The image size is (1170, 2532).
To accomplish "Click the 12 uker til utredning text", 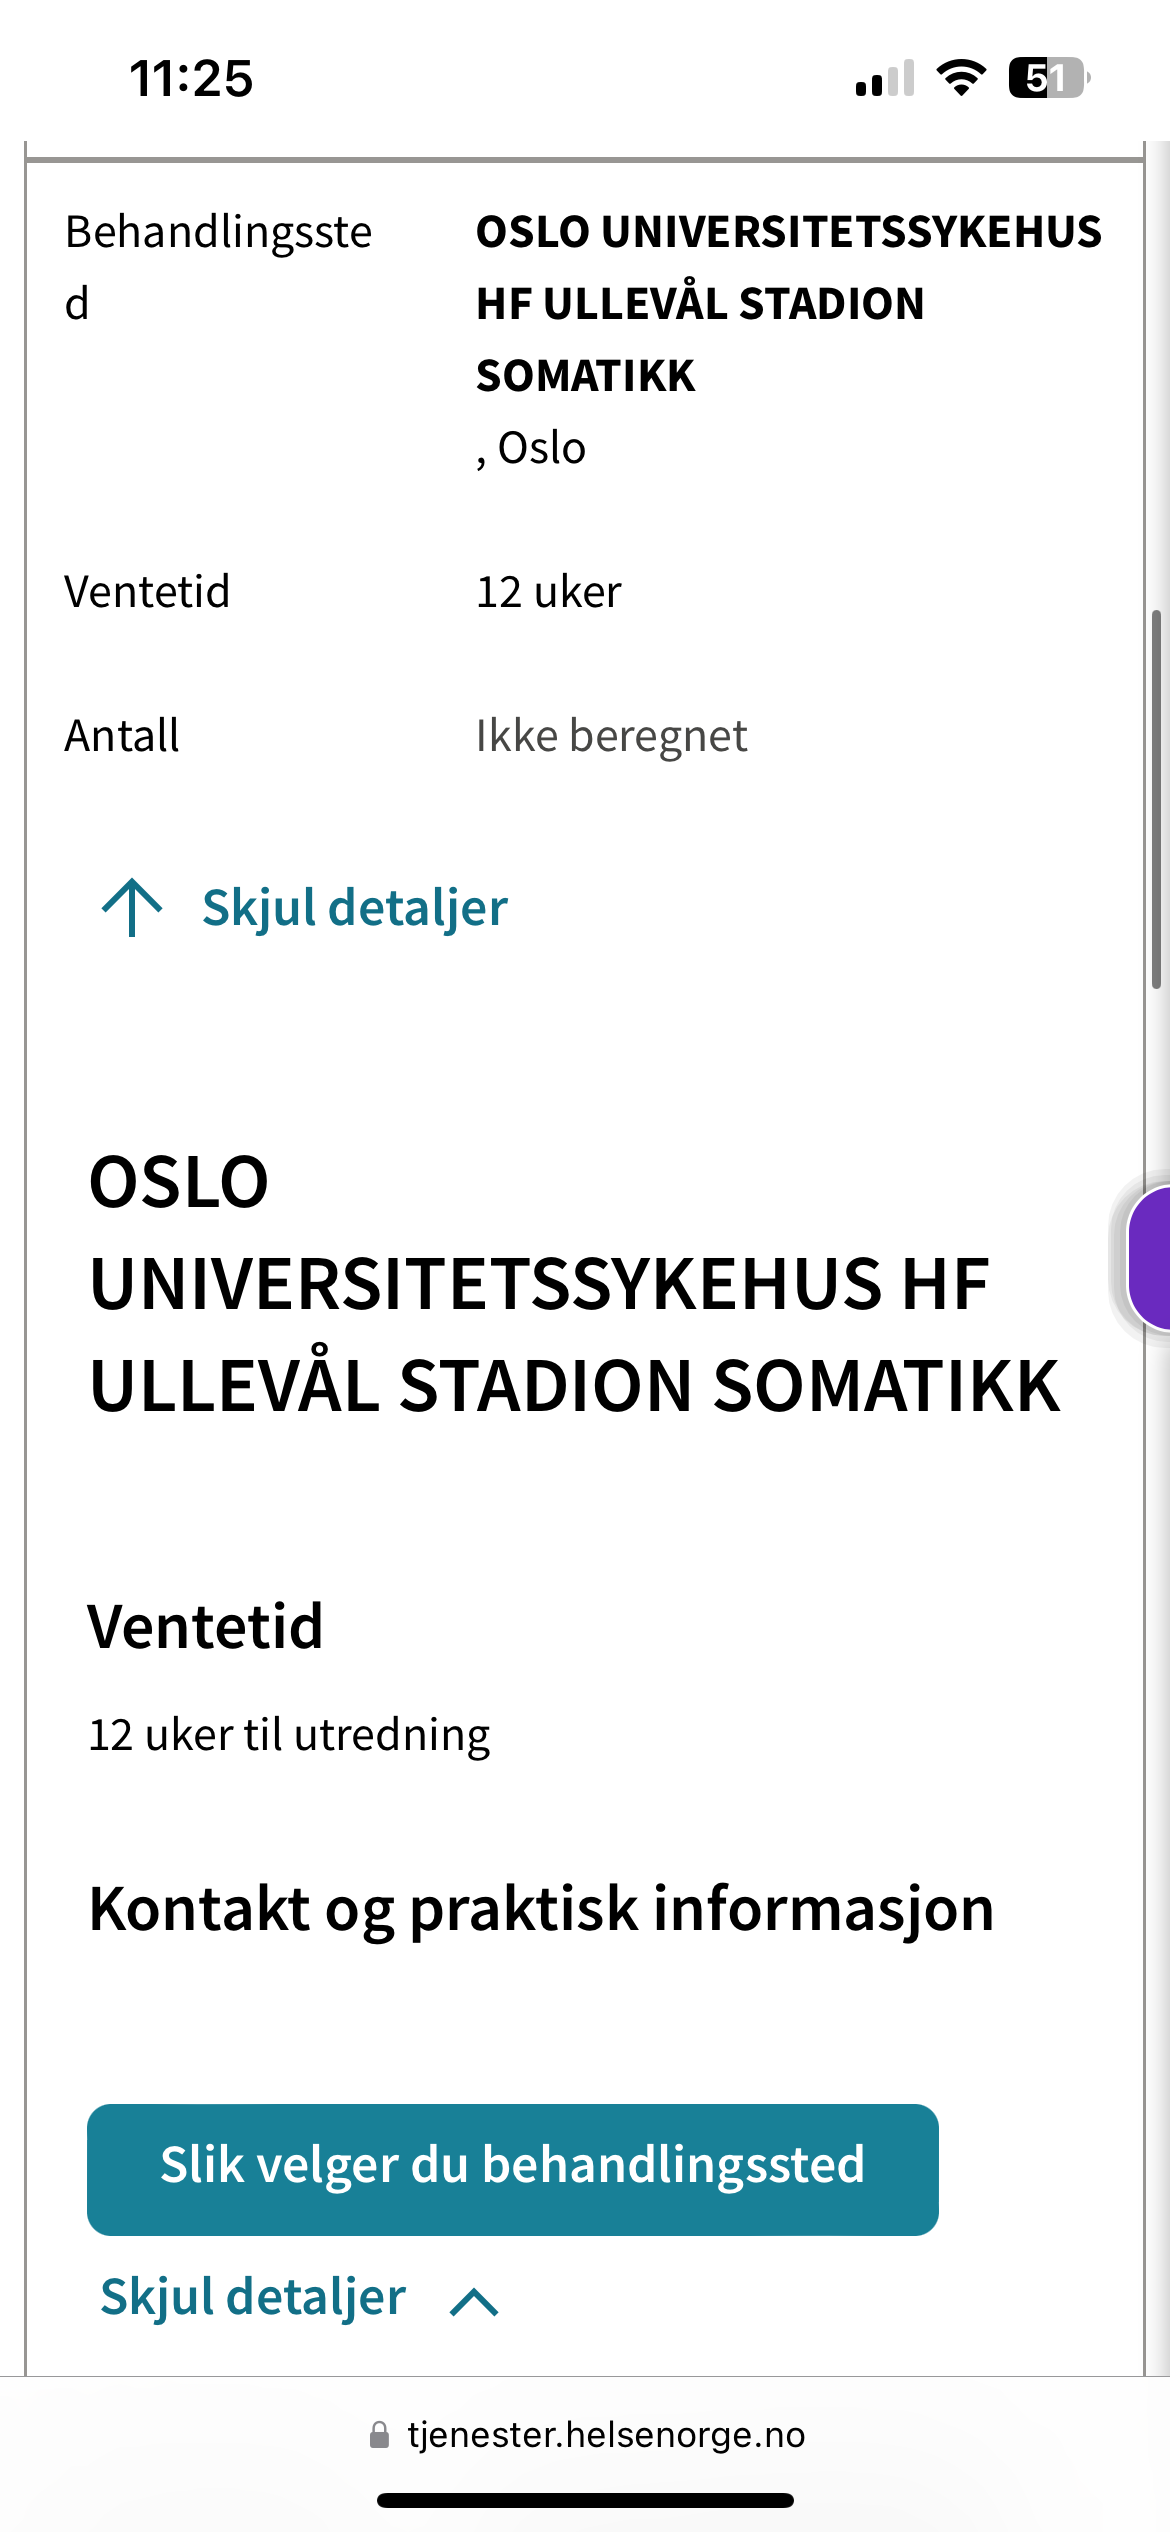I will click(x=290, y=1734).
